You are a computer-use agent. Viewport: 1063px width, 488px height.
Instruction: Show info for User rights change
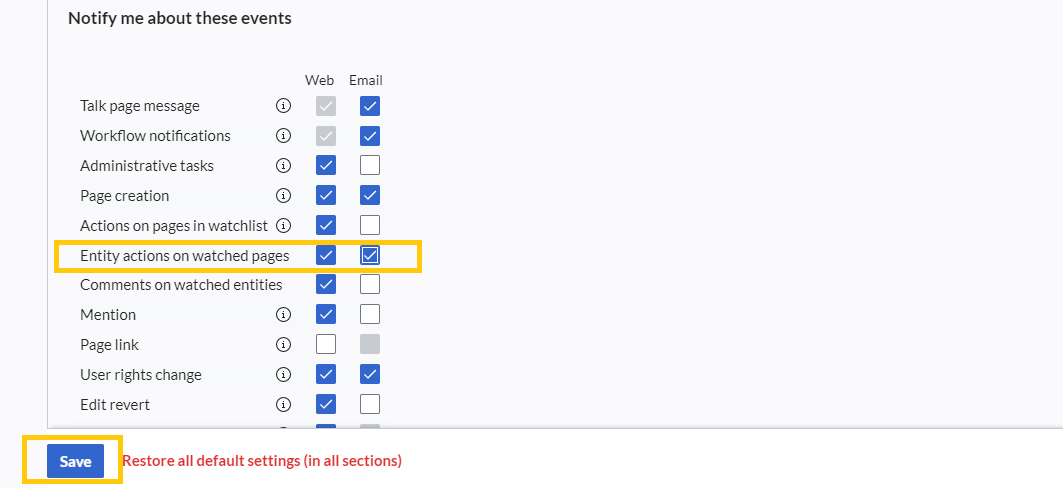coord(283,374)
